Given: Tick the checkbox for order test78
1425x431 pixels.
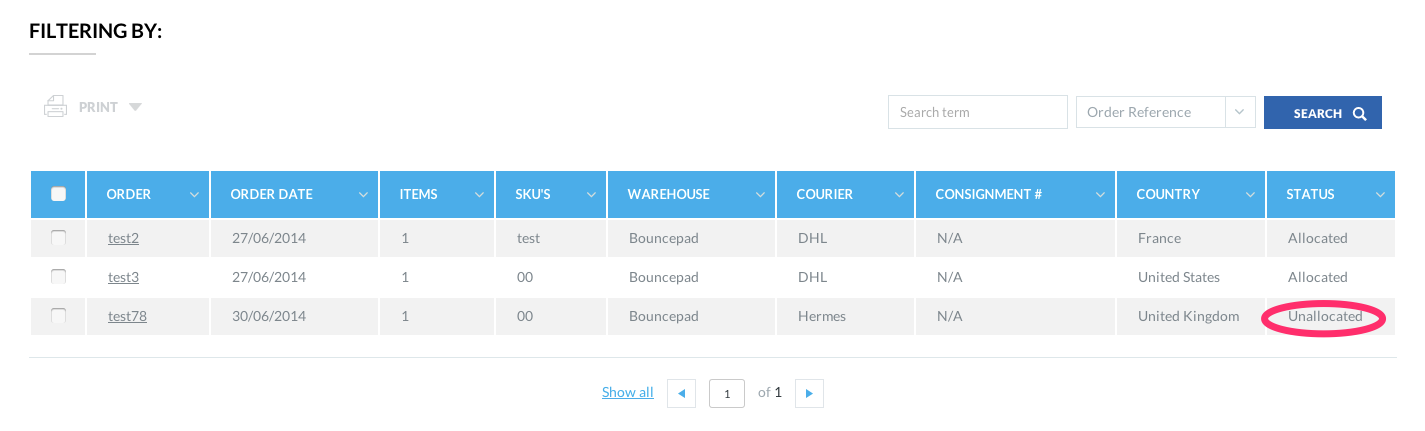Looking at the screenshot, I should tap(58, 316).
